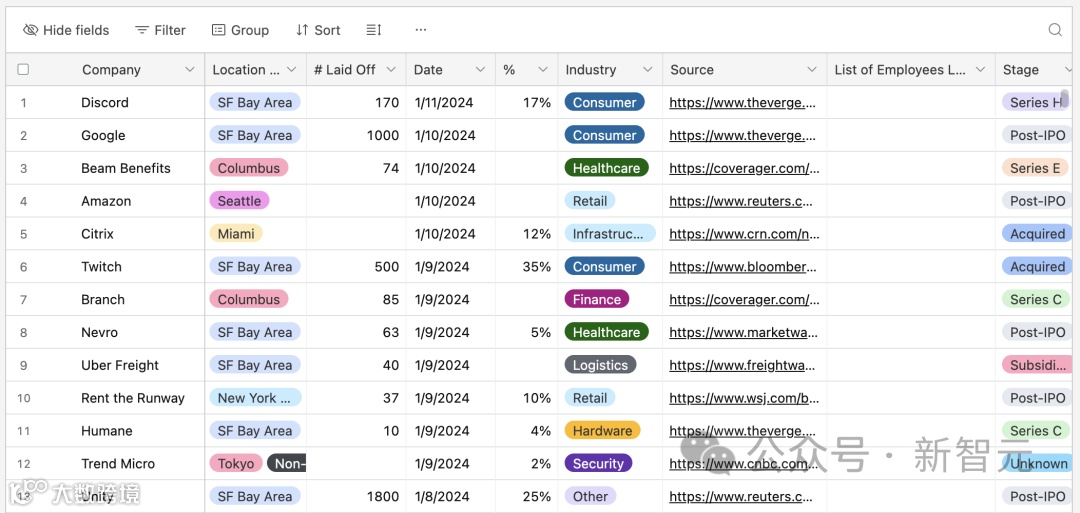
Task: Open the Branch coverager.com link
Action: pyautogui.click(x=745, y=300)
